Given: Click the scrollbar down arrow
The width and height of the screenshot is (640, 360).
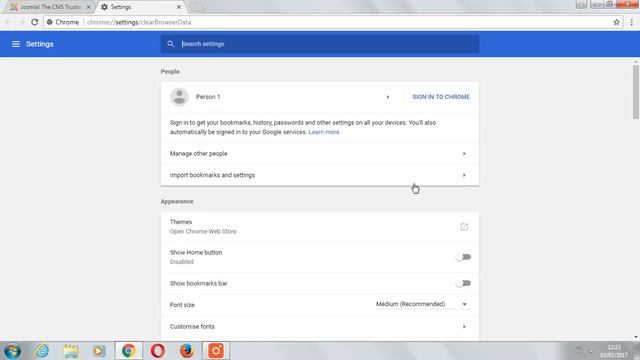Looking at the screenshot, I should [x=636, y=337].
